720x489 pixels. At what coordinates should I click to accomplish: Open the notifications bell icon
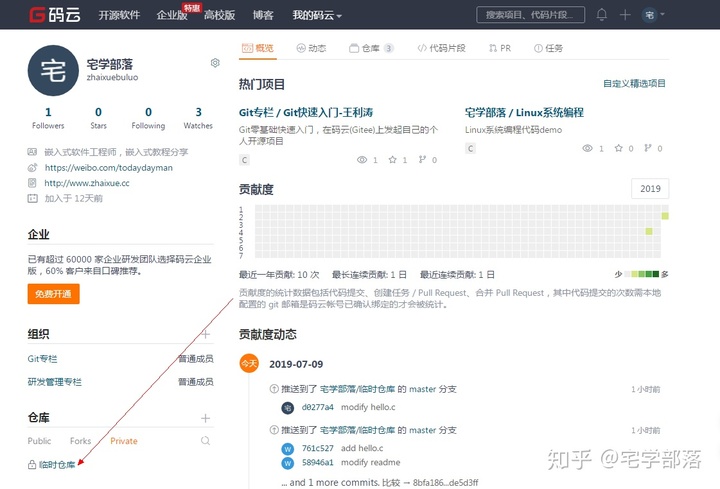click(x=602, y=15)
